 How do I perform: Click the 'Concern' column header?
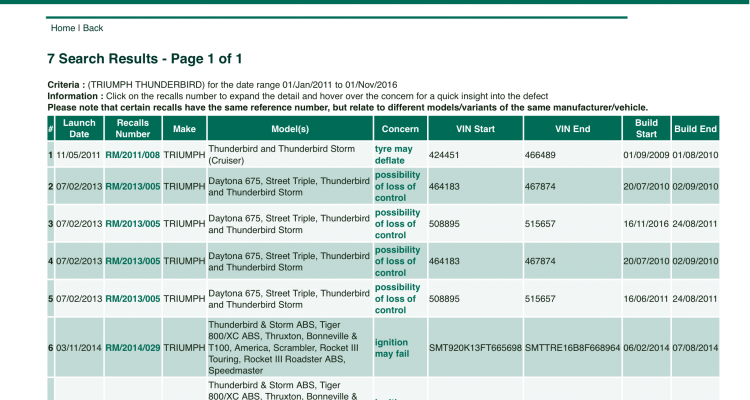point(400,128)
